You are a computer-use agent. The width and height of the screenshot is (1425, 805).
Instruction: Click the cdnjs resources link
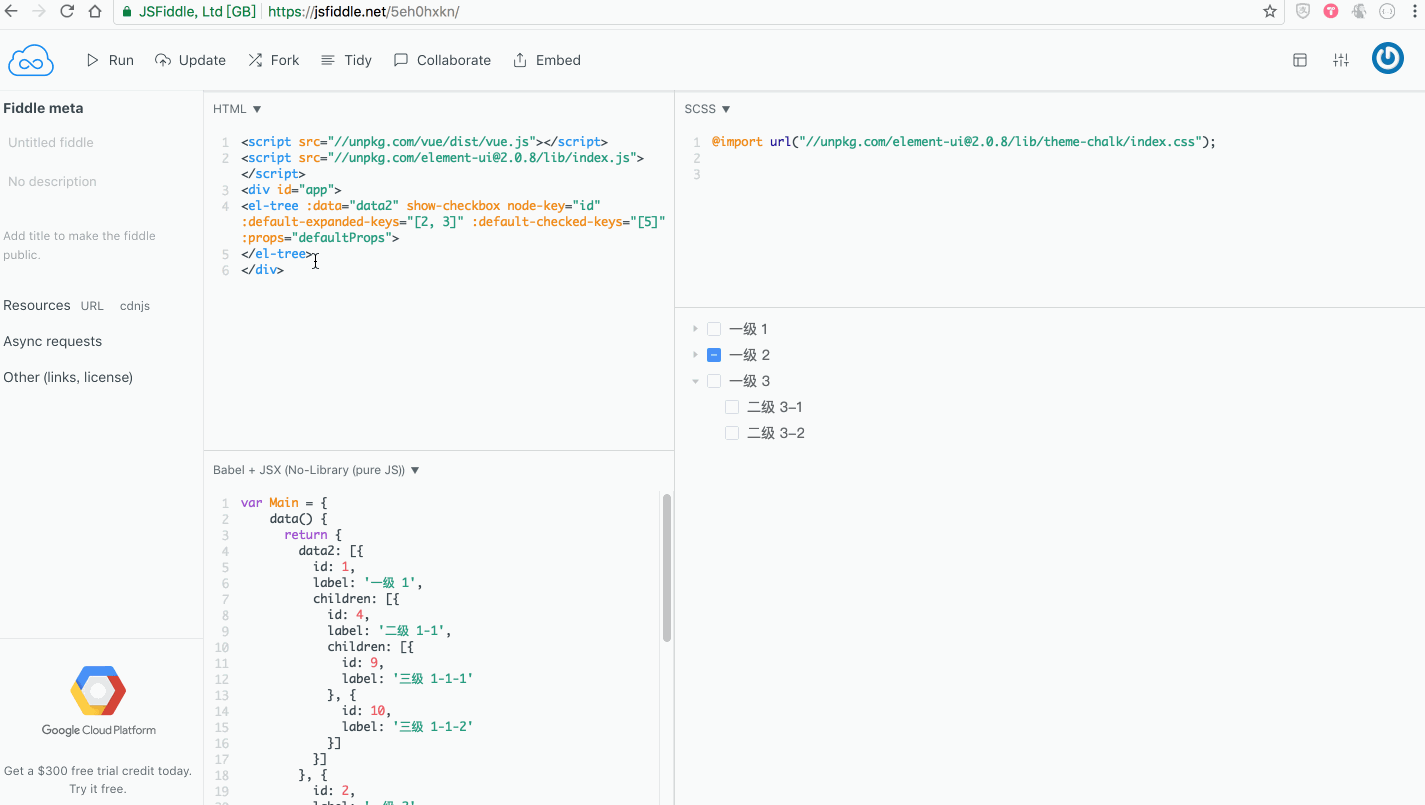134,305
